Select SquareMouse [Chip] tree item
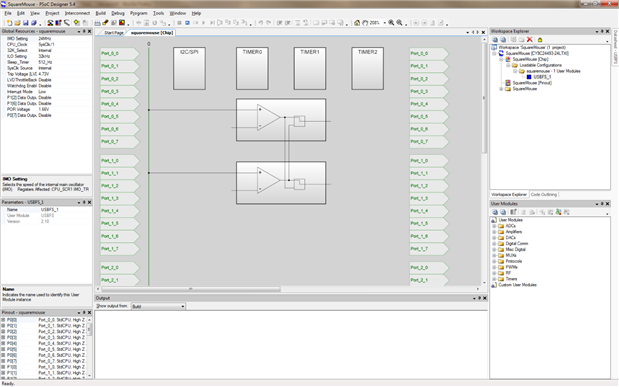Screen dimensions: 619x387 point(530,59)
